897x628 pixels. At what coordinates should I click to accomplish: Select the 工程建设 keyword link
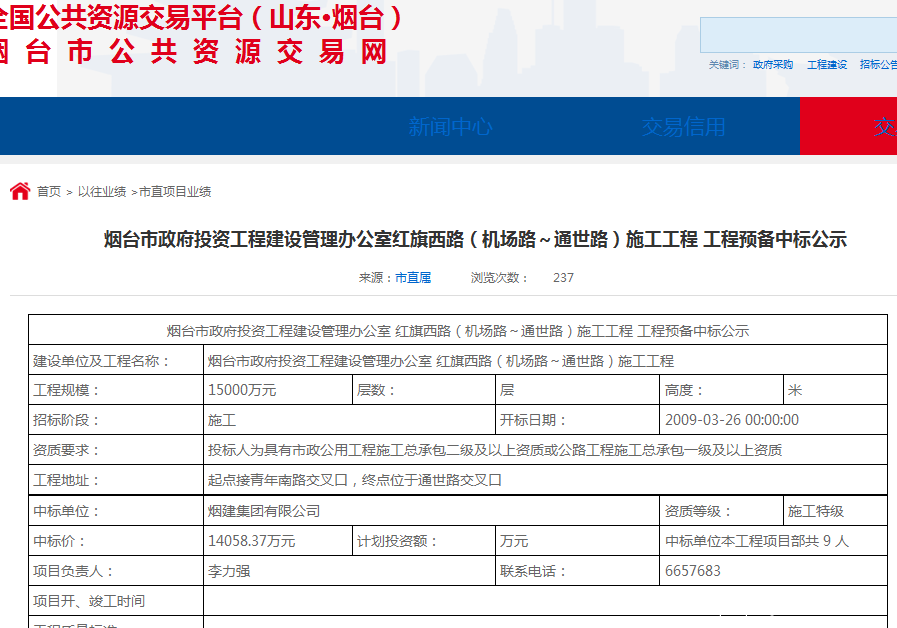coord(827,64)
